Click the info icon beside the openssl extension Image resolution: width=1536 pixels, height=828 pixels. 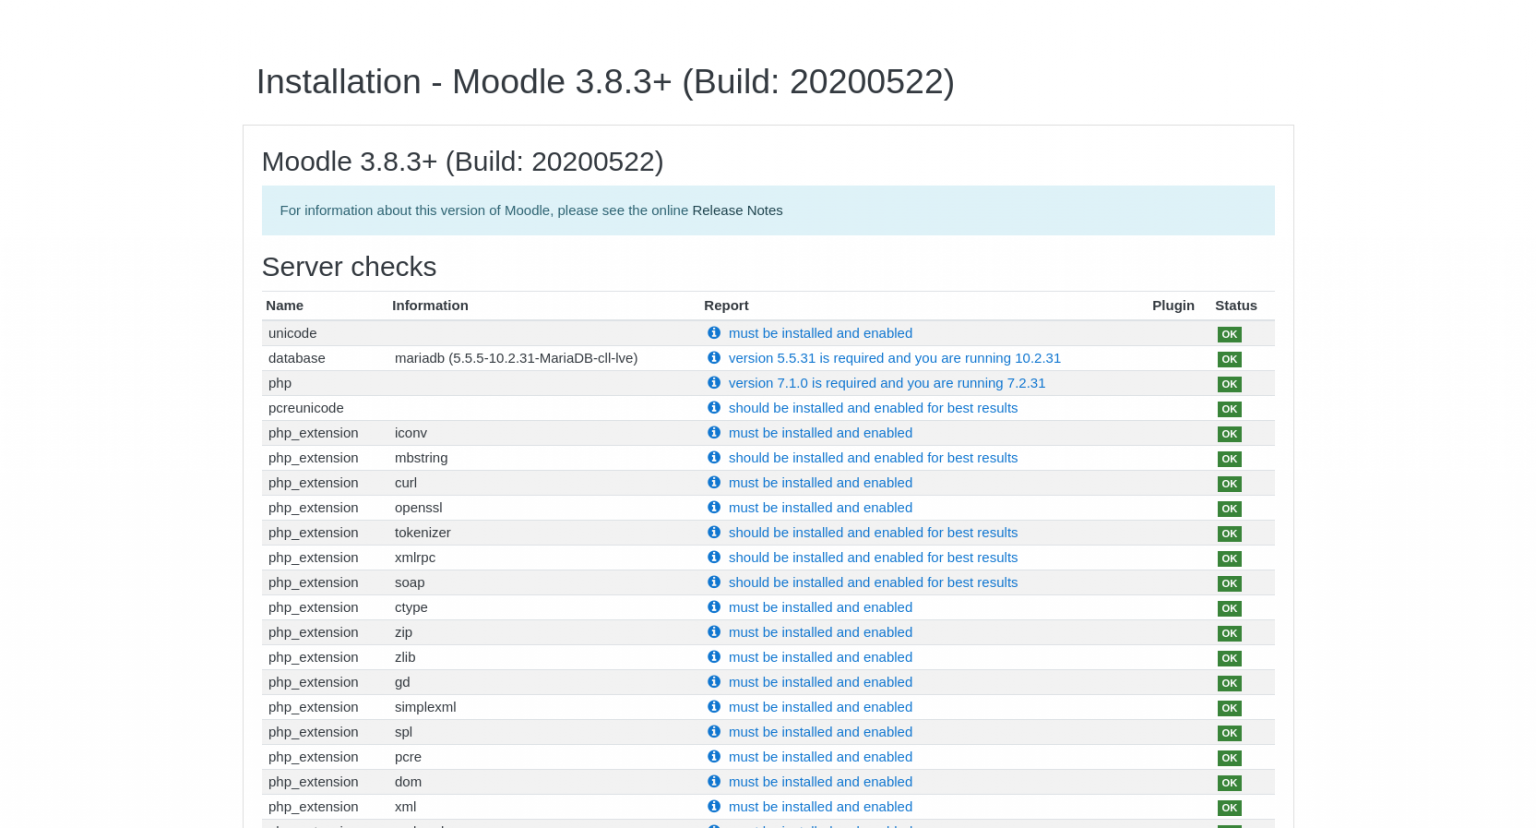(714, 508)
